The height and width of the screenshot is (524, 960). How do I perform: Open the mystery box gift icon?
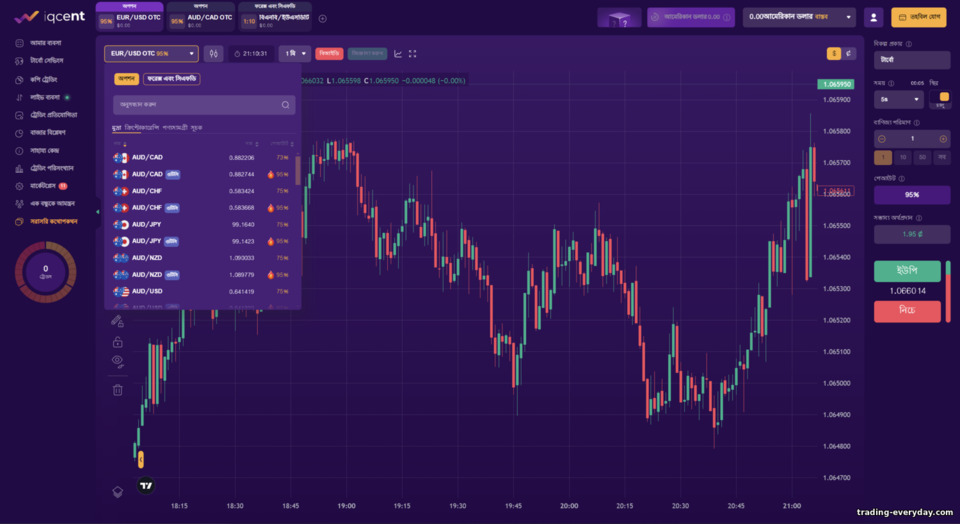[619, 18]
